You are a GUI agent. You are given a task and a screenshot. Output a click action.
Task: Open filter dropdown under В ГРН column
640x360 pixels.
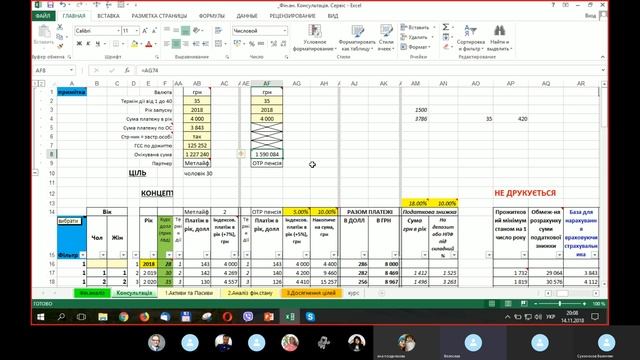pos(395,255)
